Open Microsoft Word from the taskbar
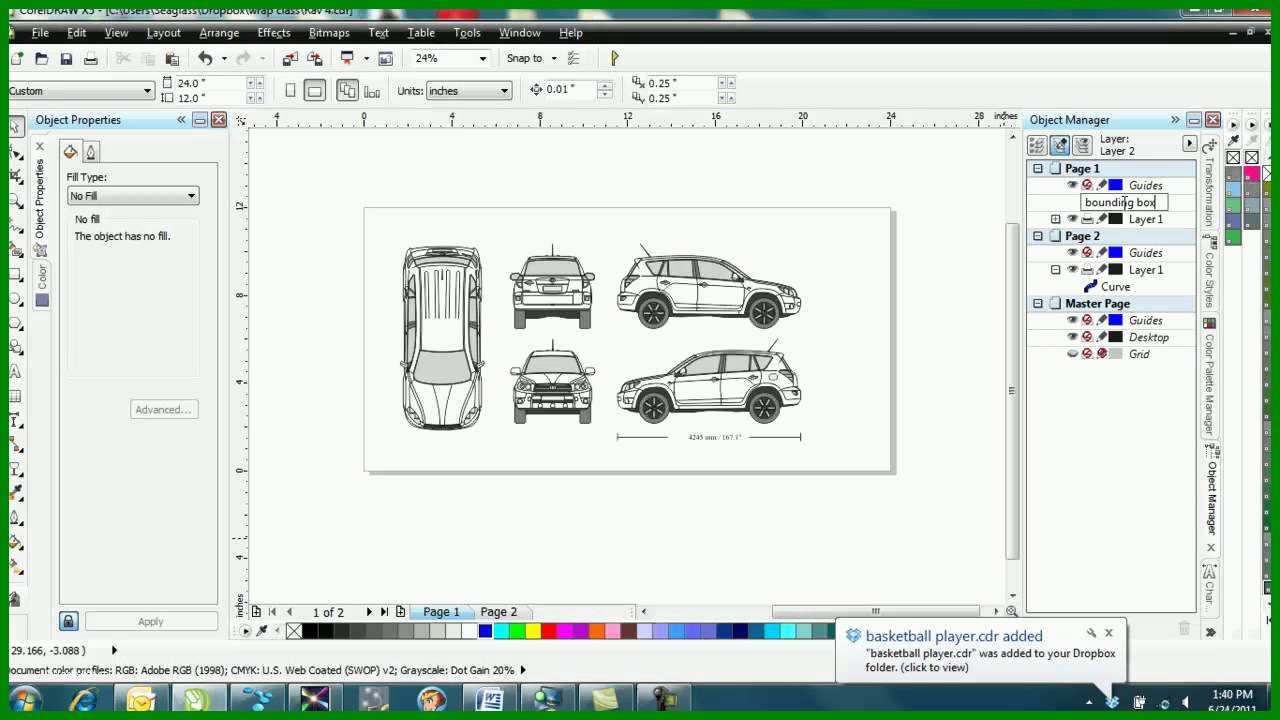Viewport: 1280px width, 720px height. [490, 699]
